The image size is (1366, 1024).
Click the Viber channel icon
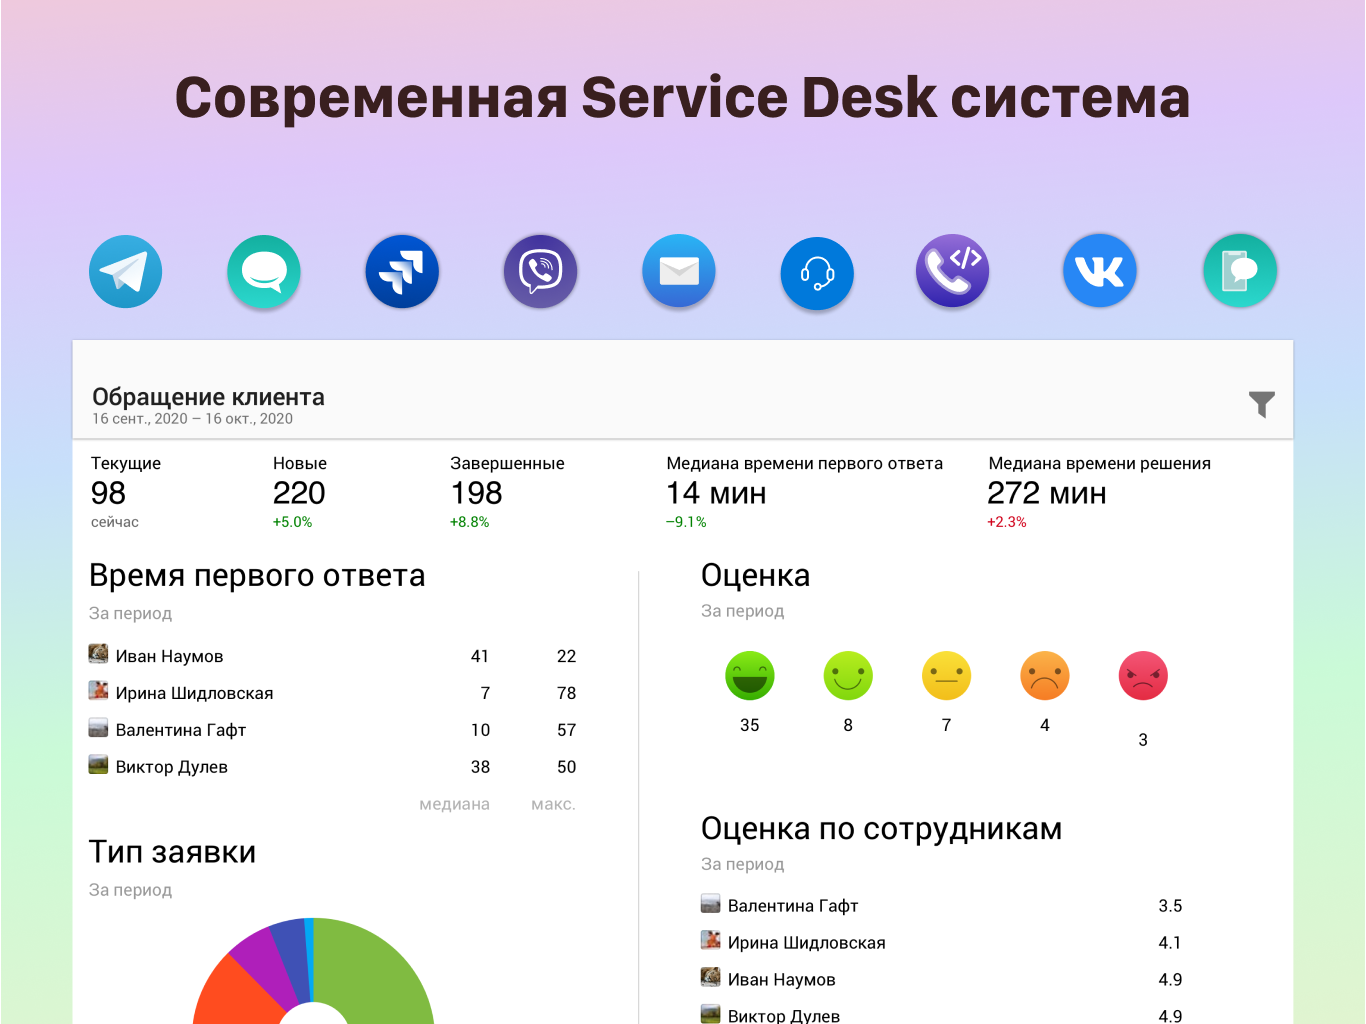click(541, 272)
